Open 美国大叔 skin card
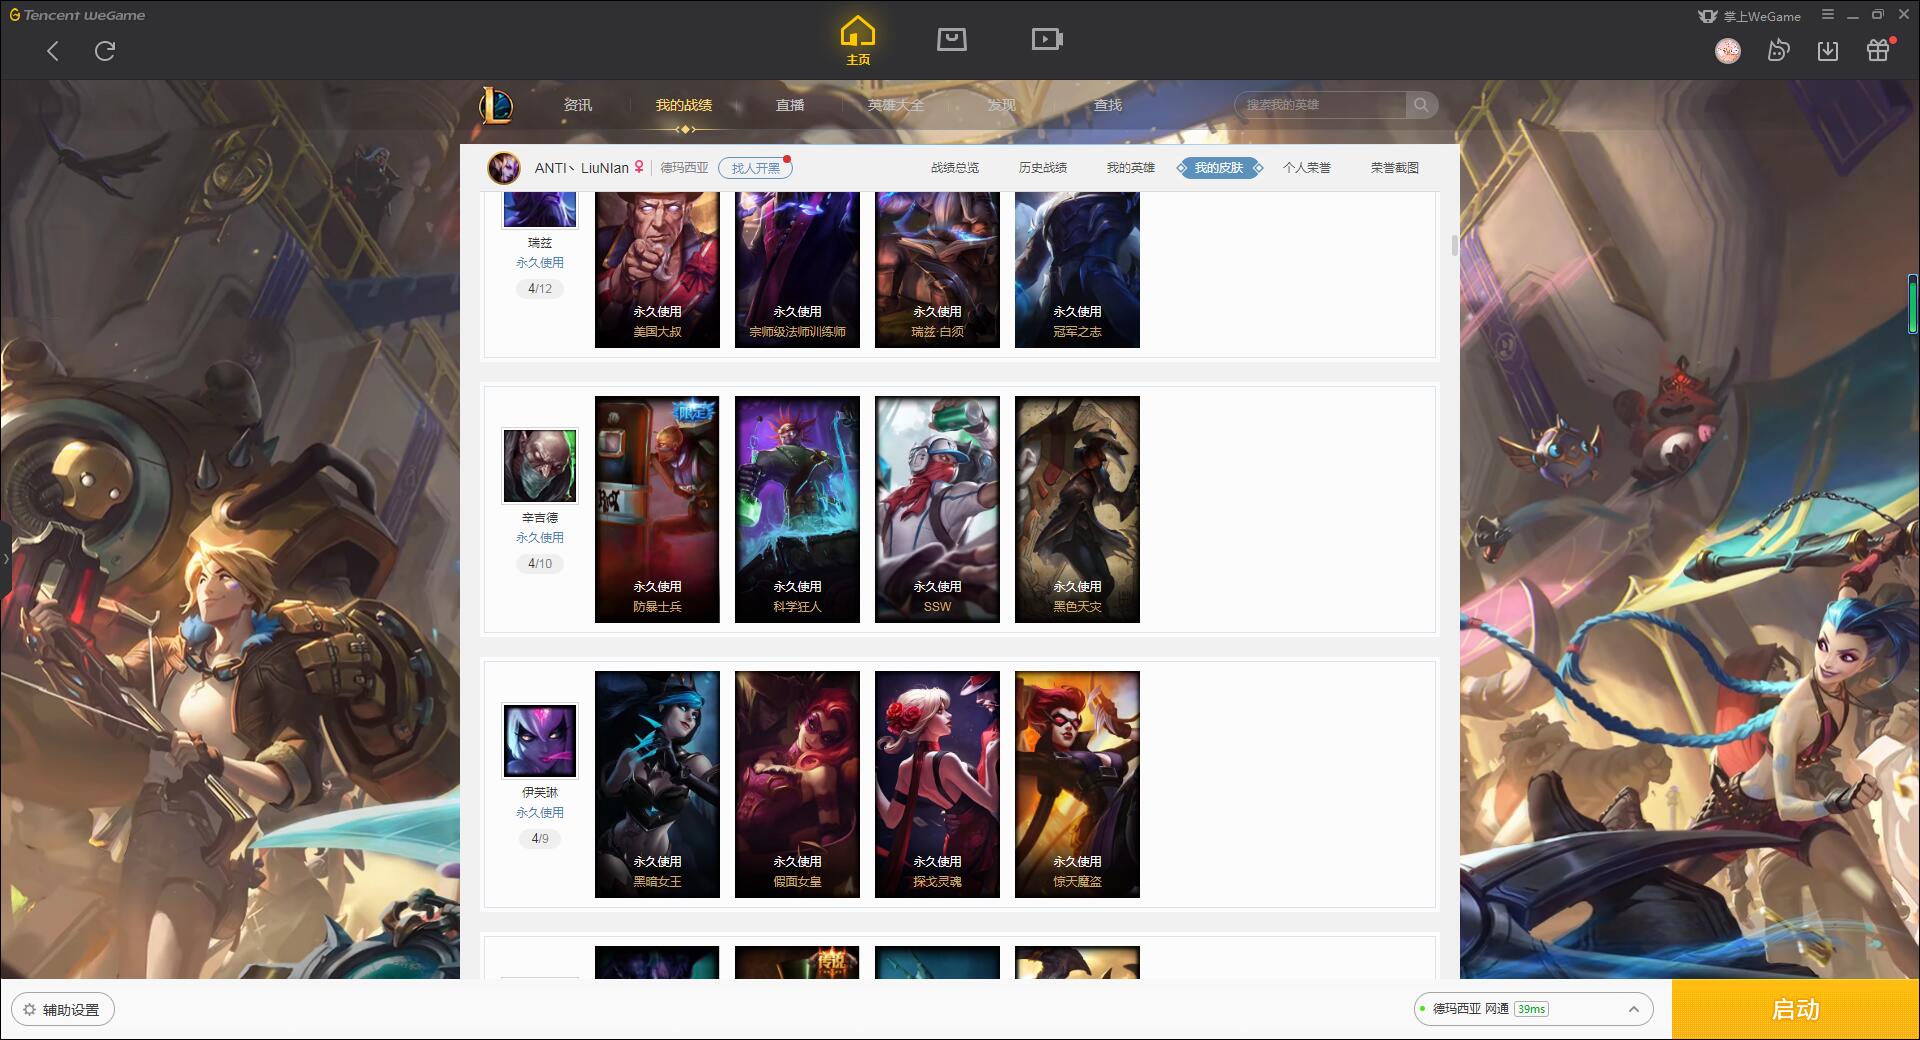 tap(657, 270)
